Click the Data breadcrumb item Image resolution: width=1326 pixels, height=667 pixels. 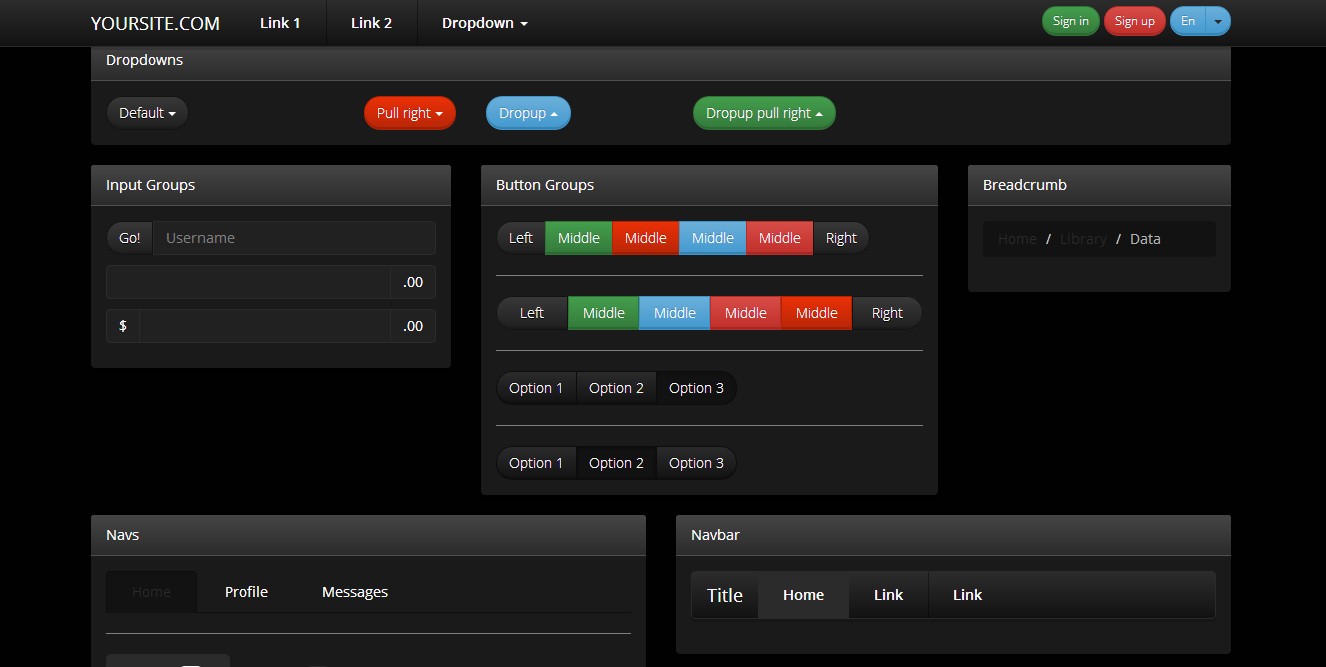point(1145,238)
